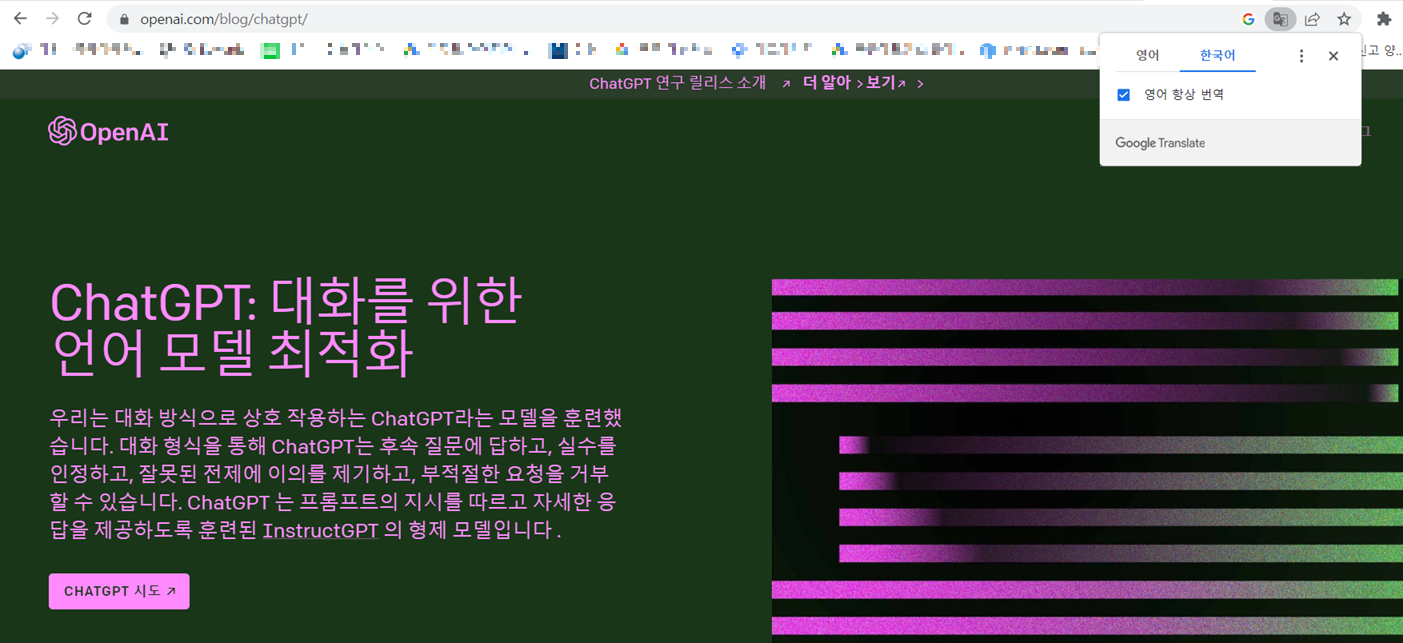Open the browser extensions puzzle icon
The image size is (1403, 643).
click(x=1383, y=18)
